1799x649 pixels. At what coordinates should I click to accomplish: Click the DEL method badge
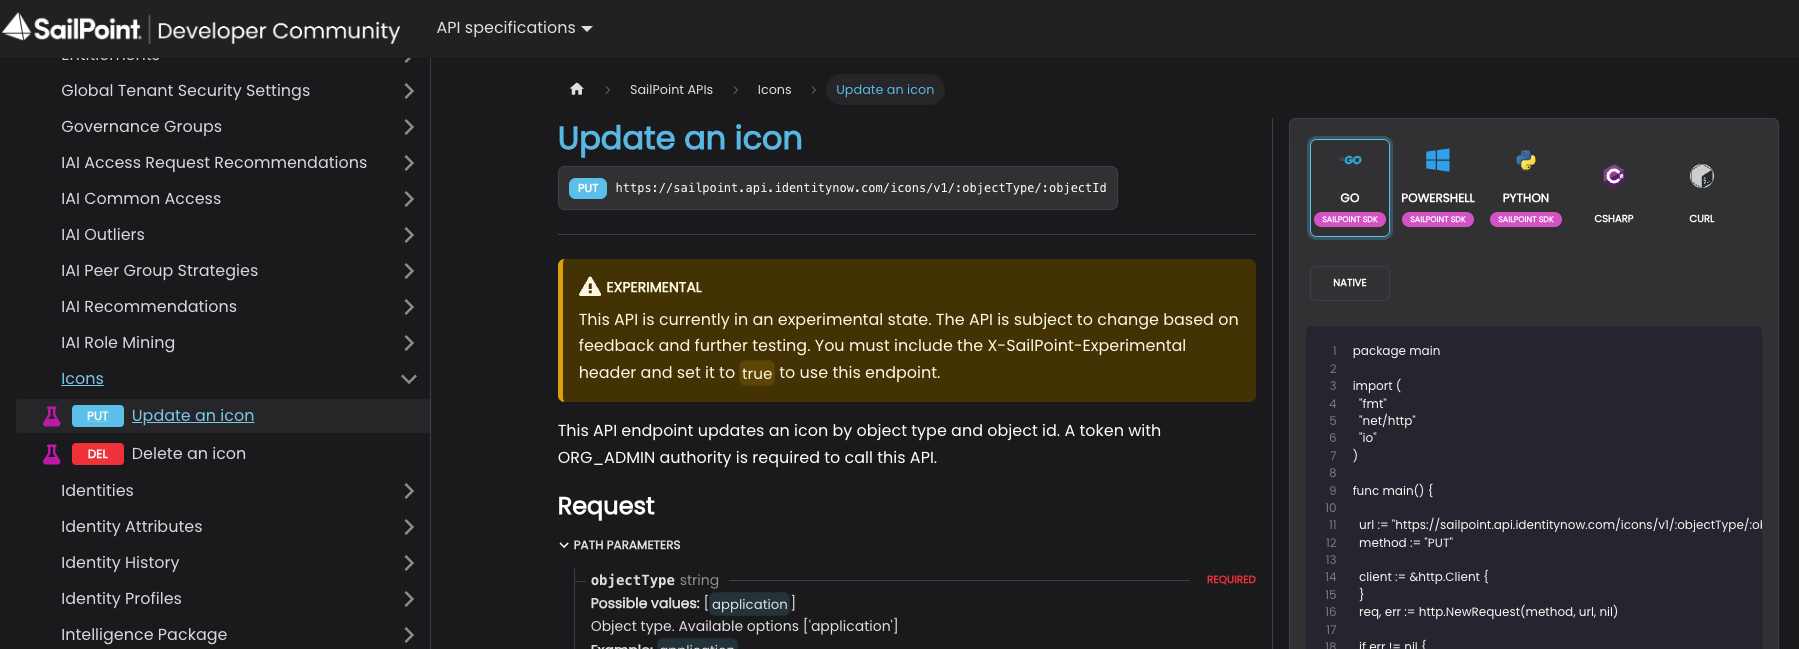pos(98,454)
